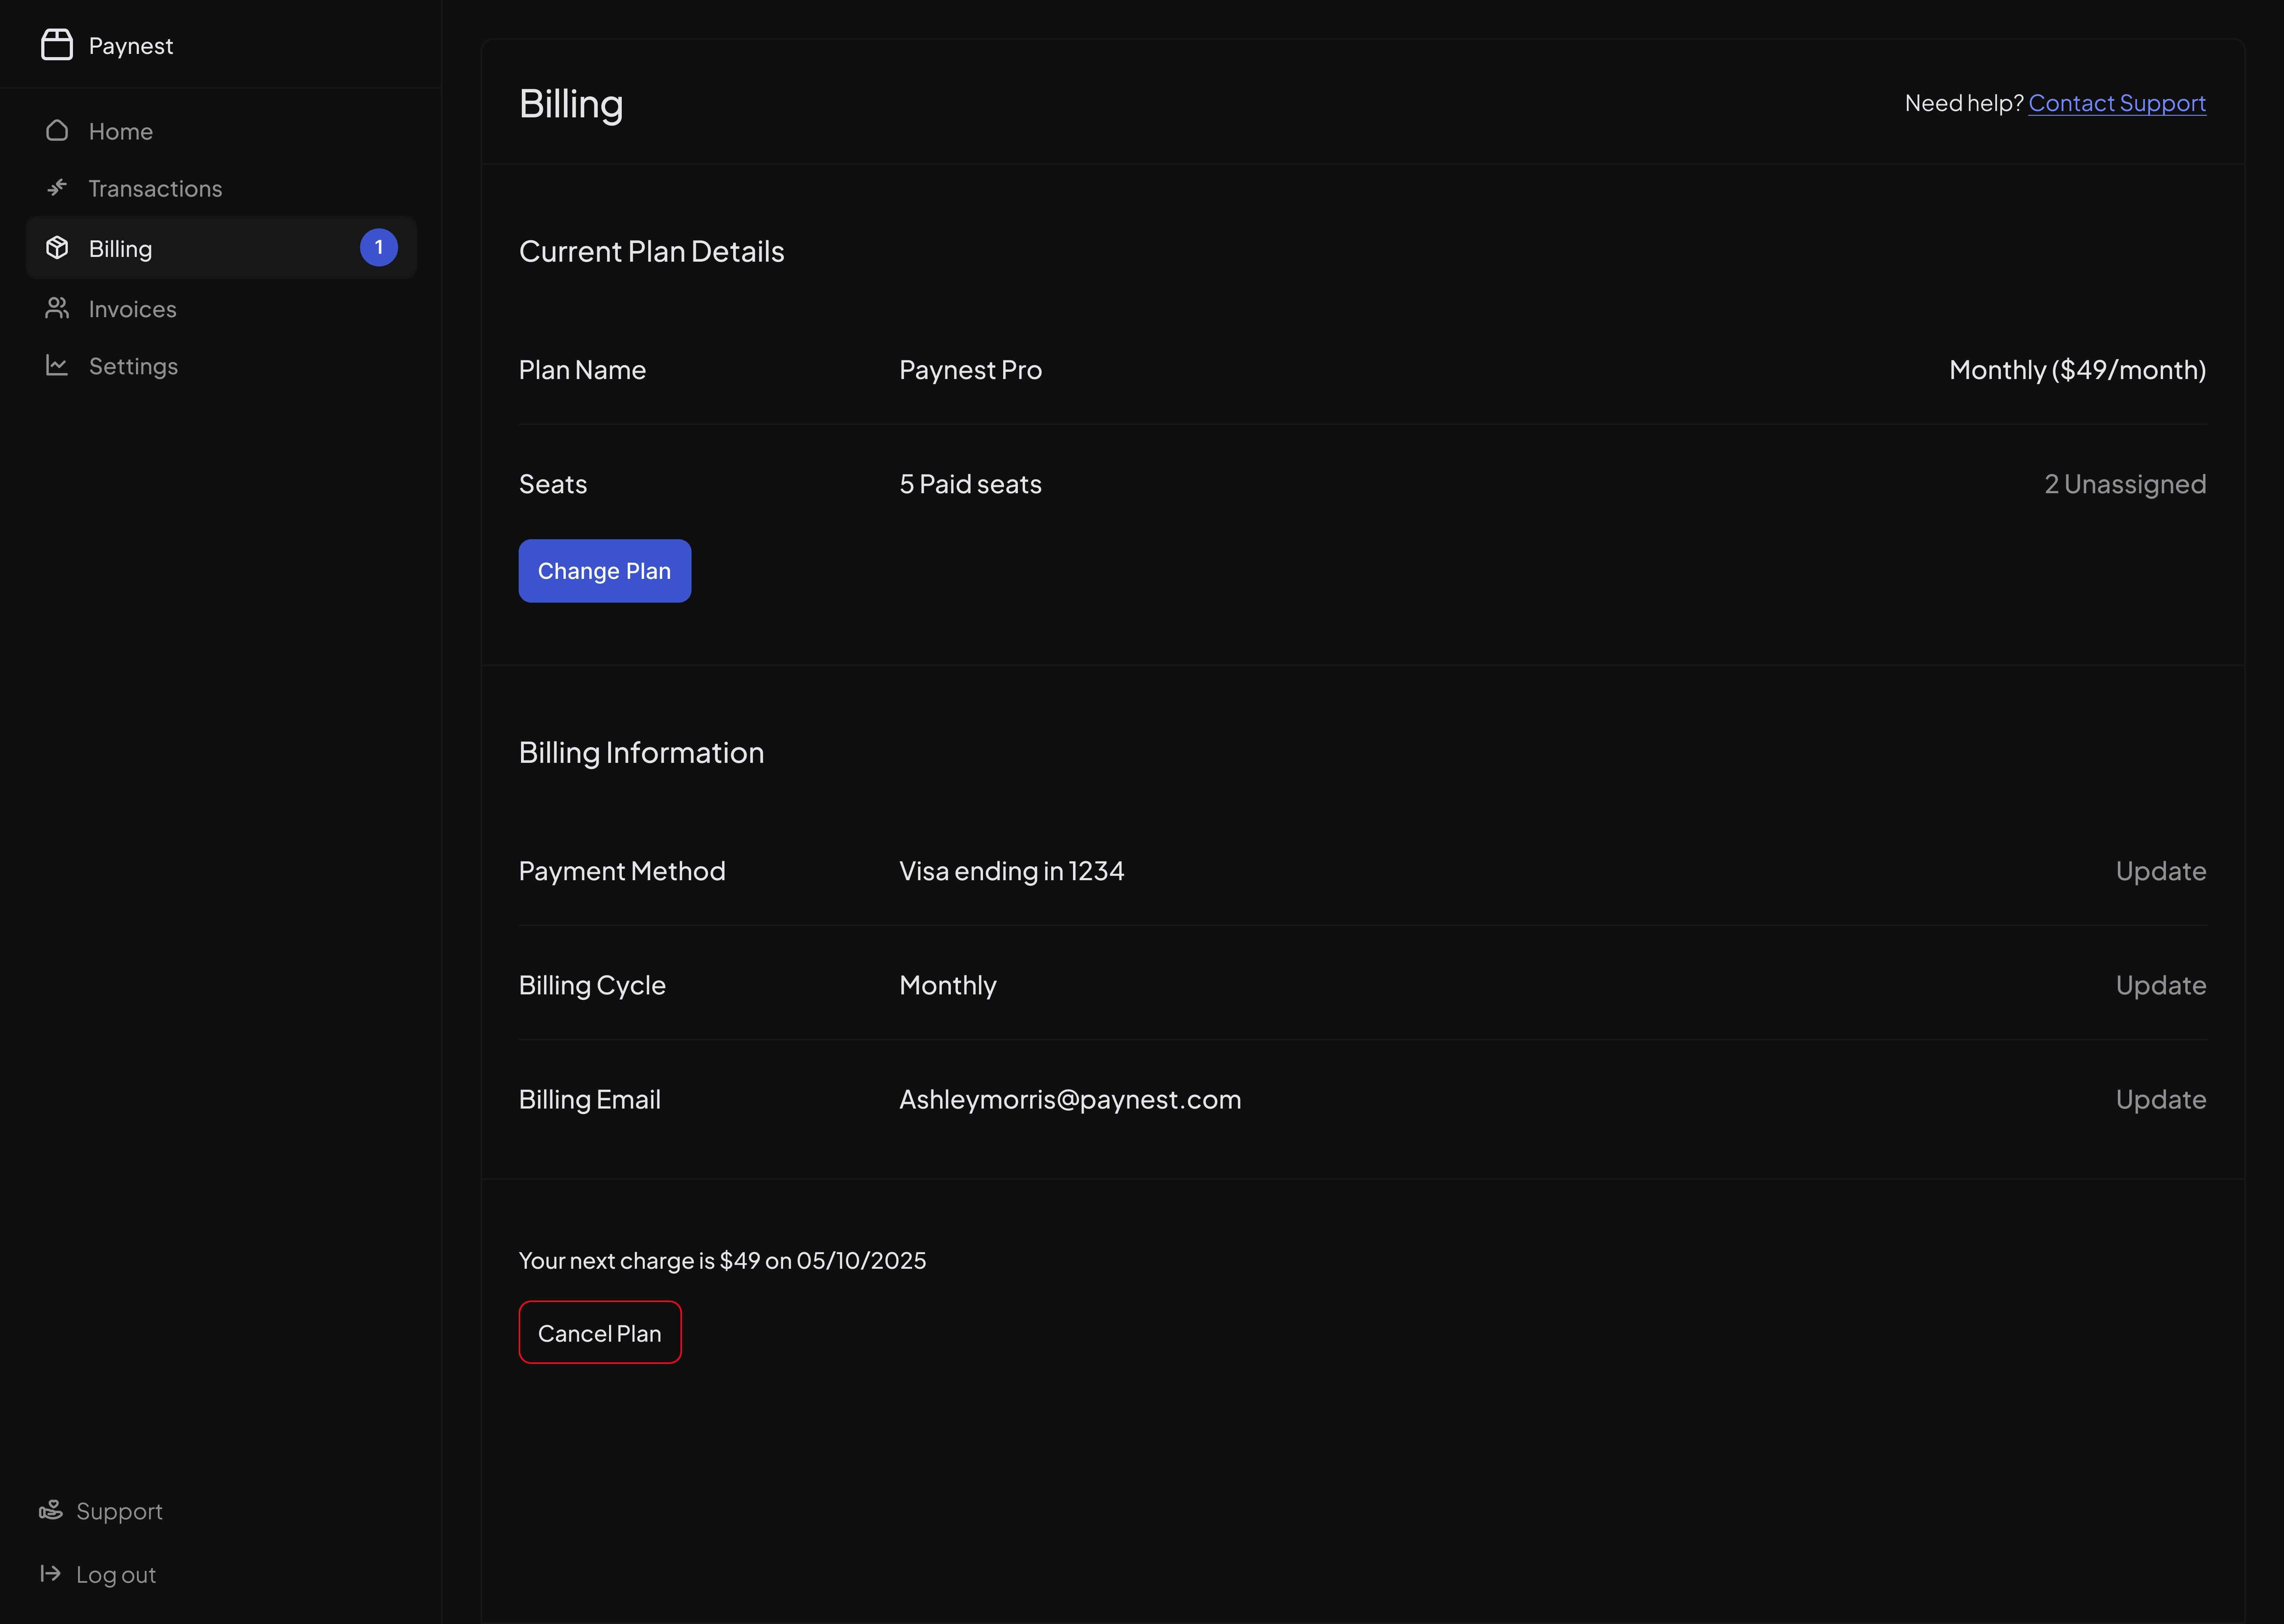Click the Home house icon
Image resolution: width=2284 pixels, height=1624 pixels.
pyautogui.click(x=57, y=131)
